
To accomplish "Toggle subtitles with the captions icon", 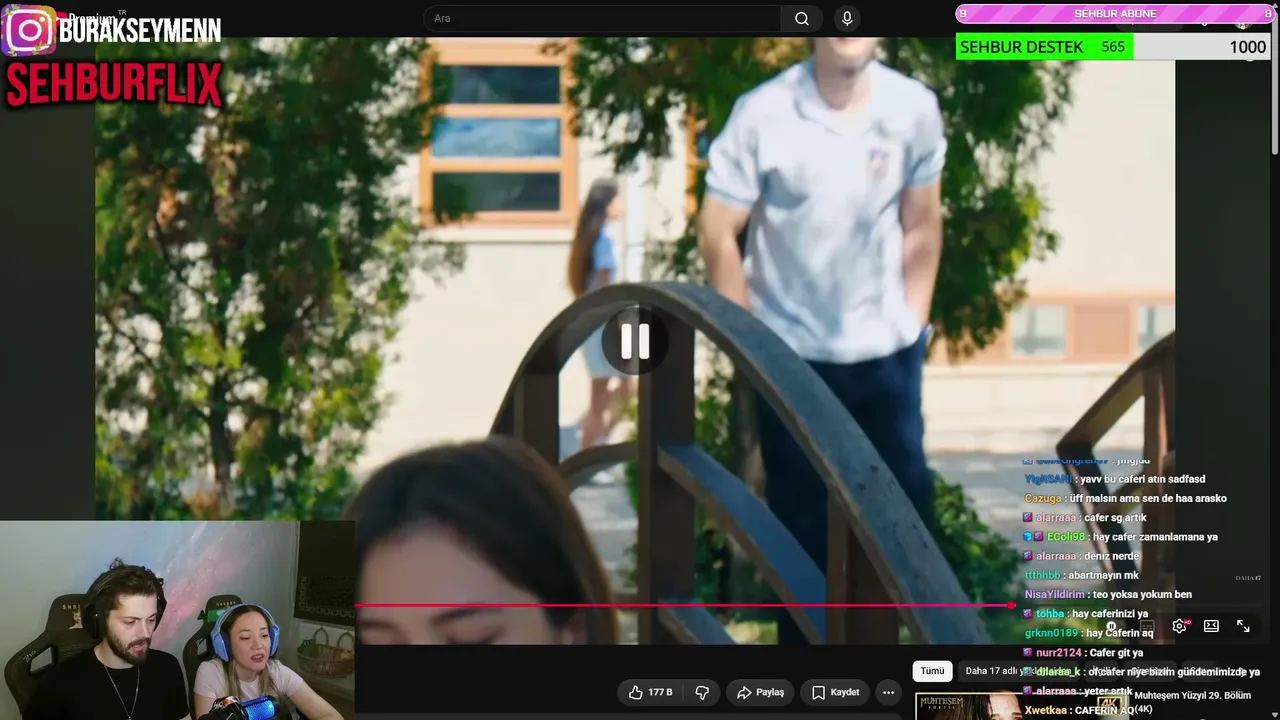I will [x=1147, y=627].
